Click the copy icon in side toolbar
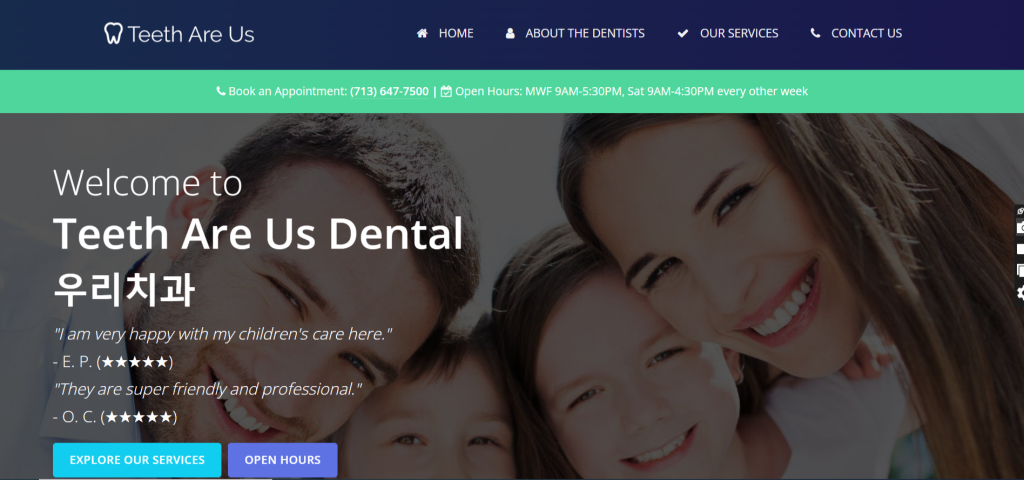Screen dimensions: 1024x480 tap(1020, 270)
